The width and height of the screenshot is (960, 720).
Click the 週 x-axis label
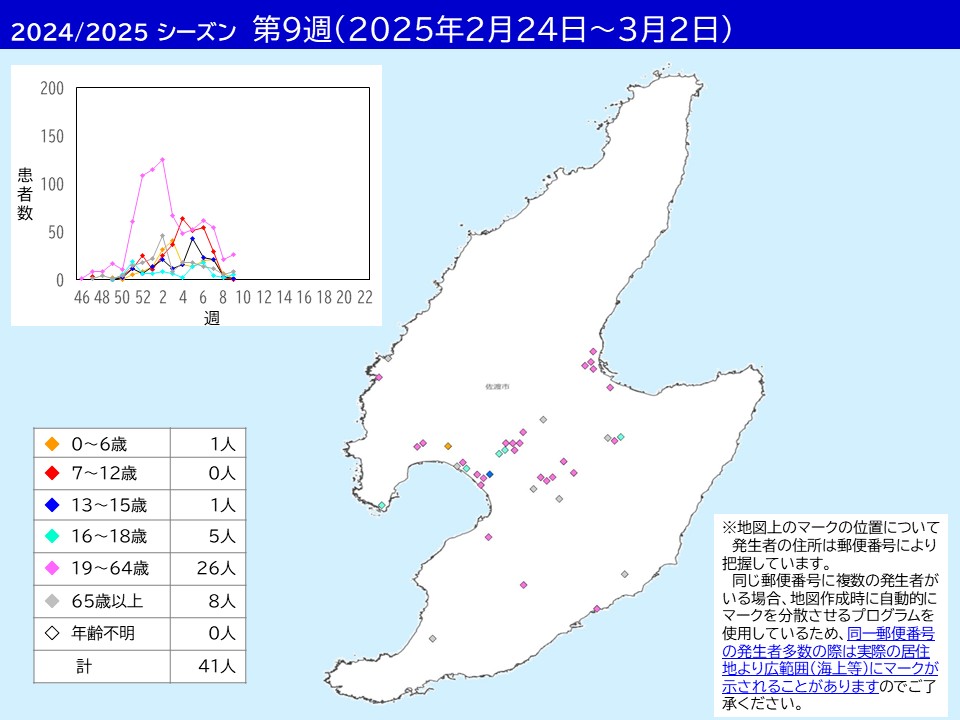coord(212,318)
